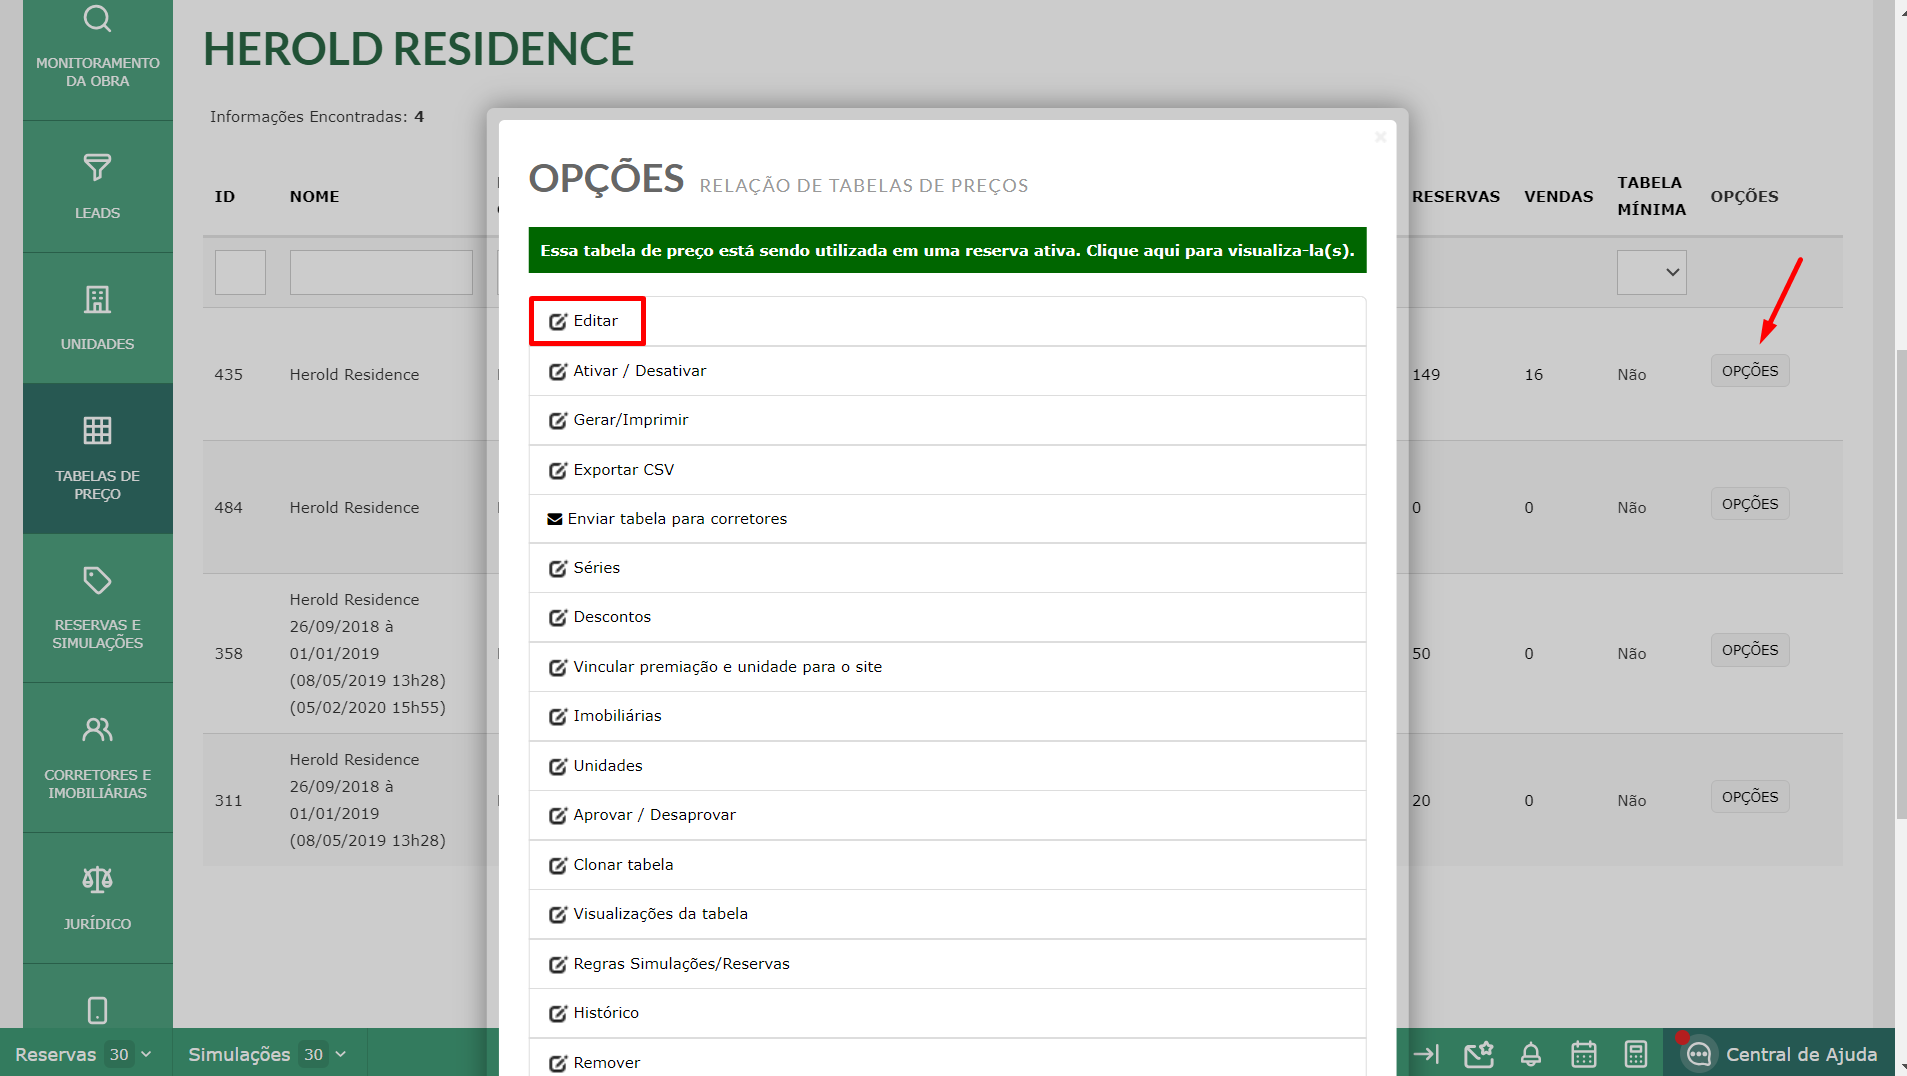Select Vincular premiação e unidade para o site
1907x1076 pixels.
click(x=947, y=667)
